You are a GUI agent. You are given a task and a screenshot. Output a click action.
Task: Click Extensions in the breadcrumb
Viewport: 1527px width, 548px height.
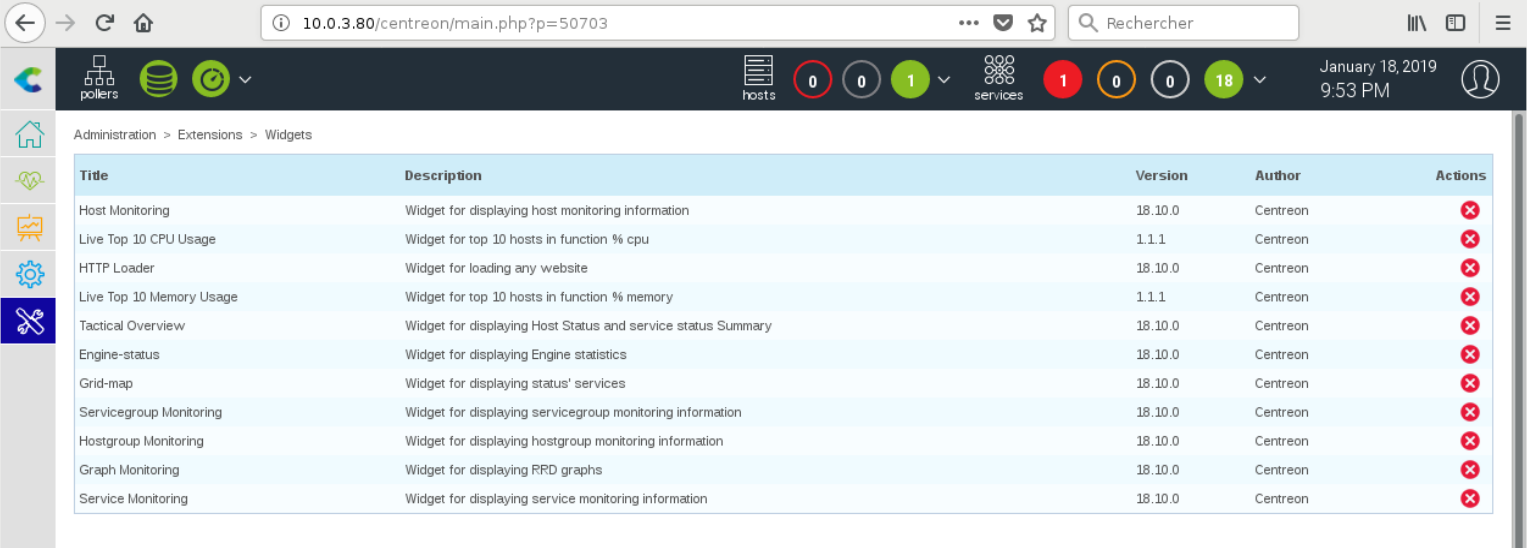pyautogui.click(x=210, y=135)
